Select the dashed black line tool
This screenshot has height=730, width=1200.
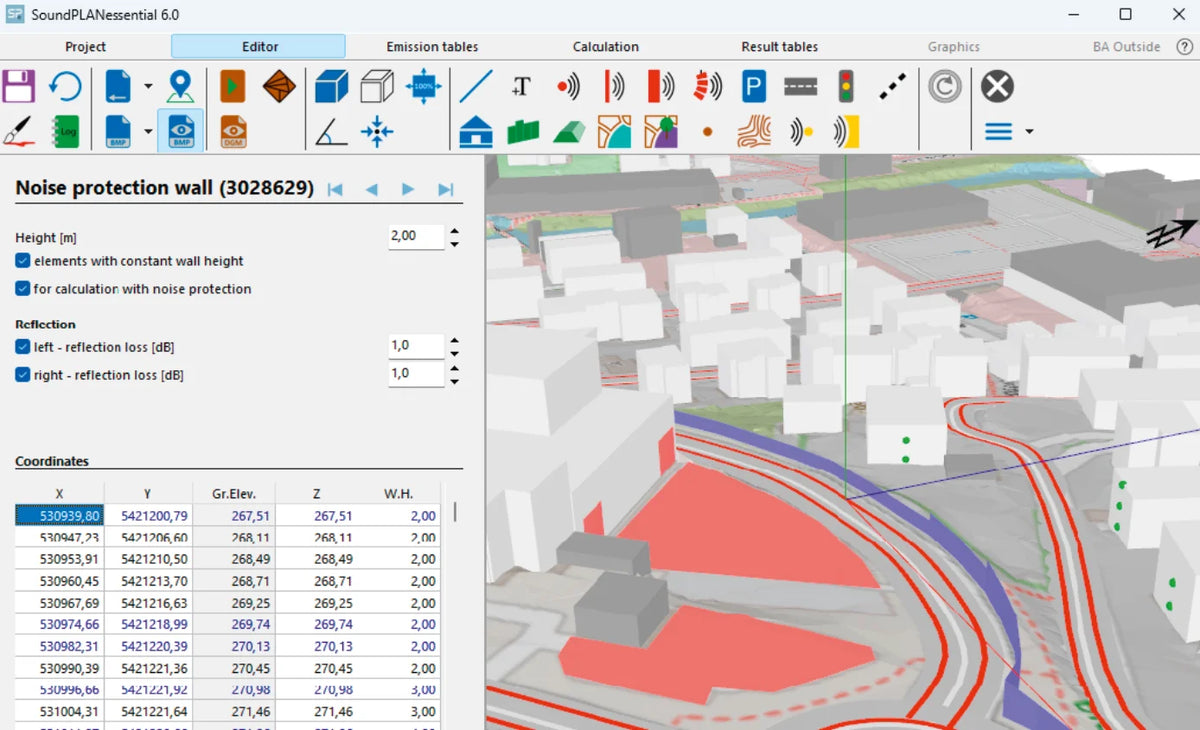(893, 87)
